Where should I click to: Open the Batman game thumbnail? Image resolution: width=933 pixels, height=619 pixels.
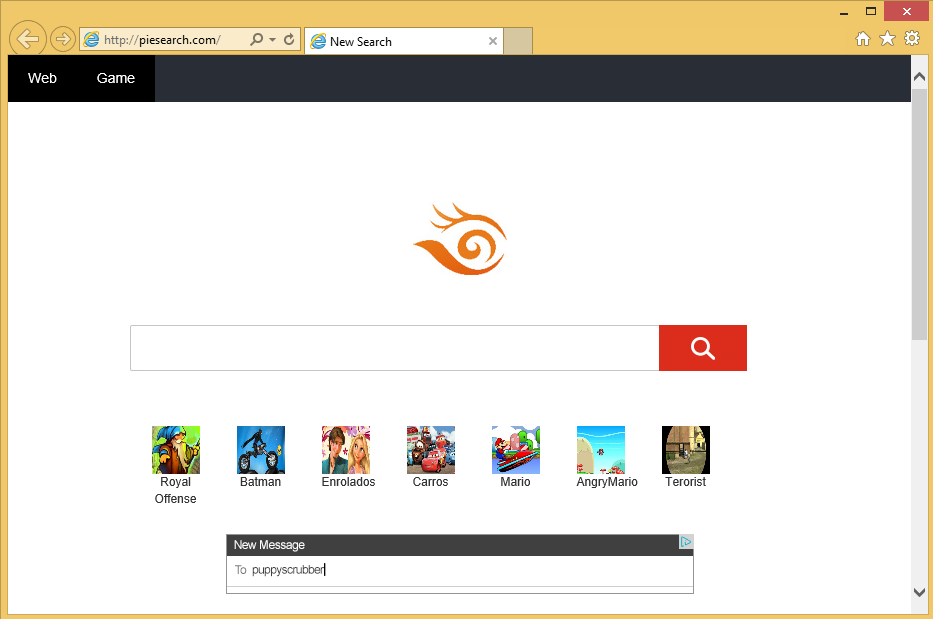[x=261, y=450]
